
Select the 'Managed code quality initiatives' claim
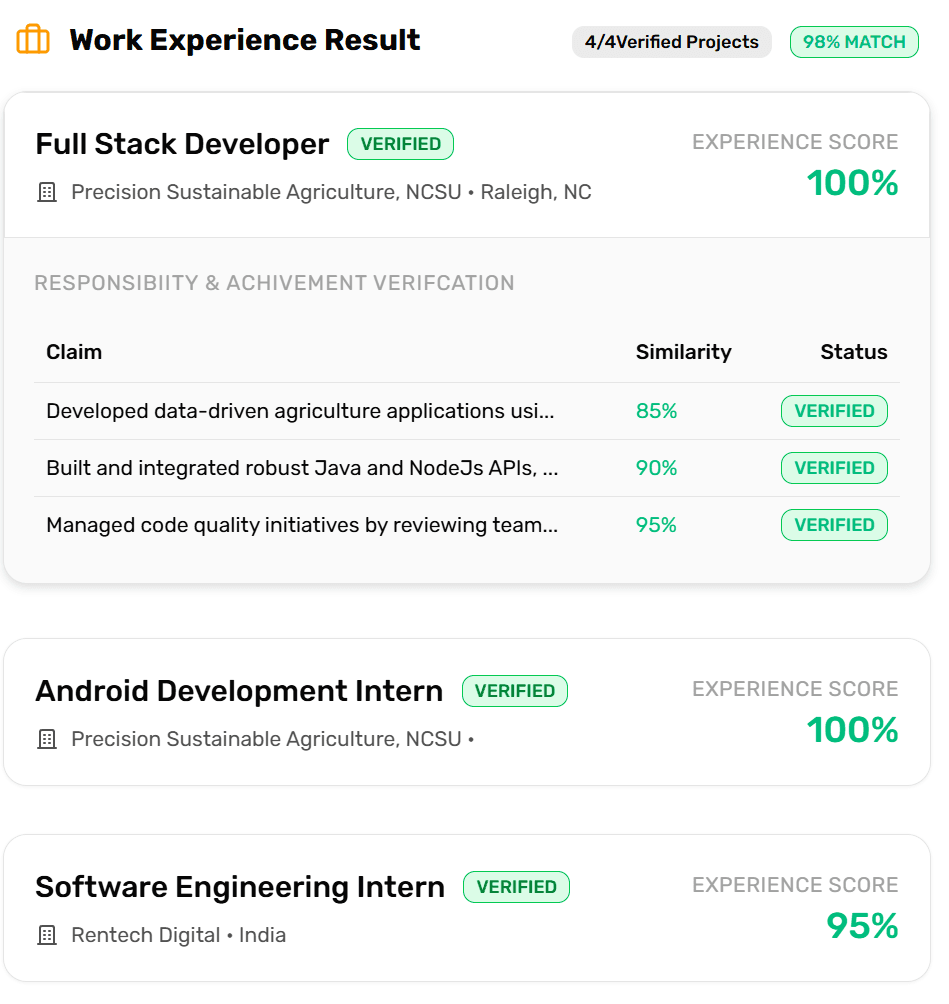point(302,525)
